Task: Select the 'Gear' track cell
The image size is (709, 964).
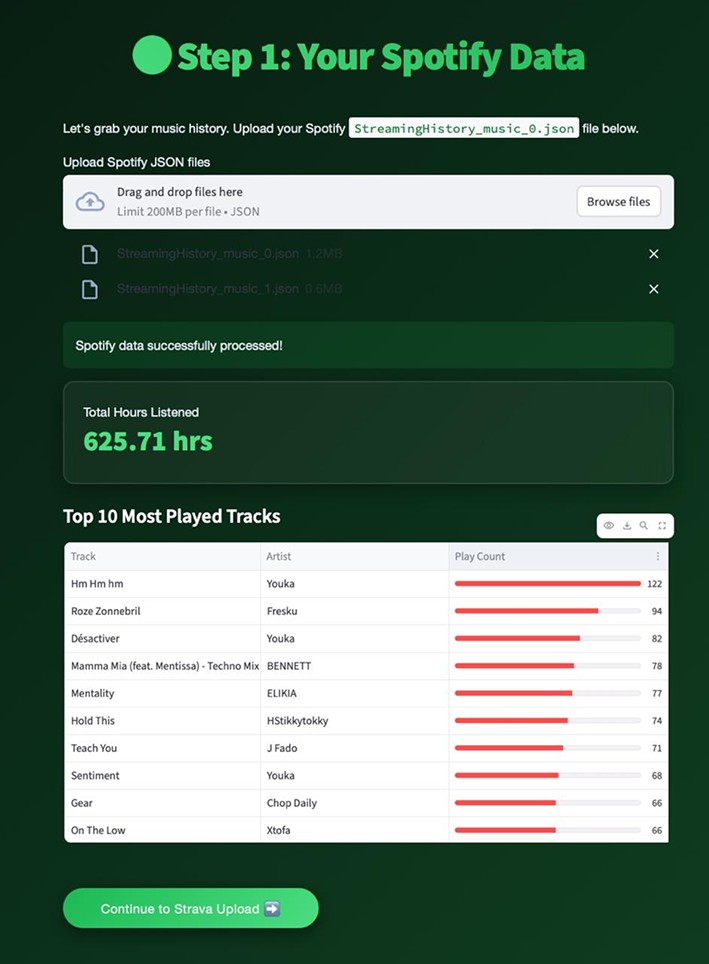Action: pyautogui.click(x=162, y=802)
